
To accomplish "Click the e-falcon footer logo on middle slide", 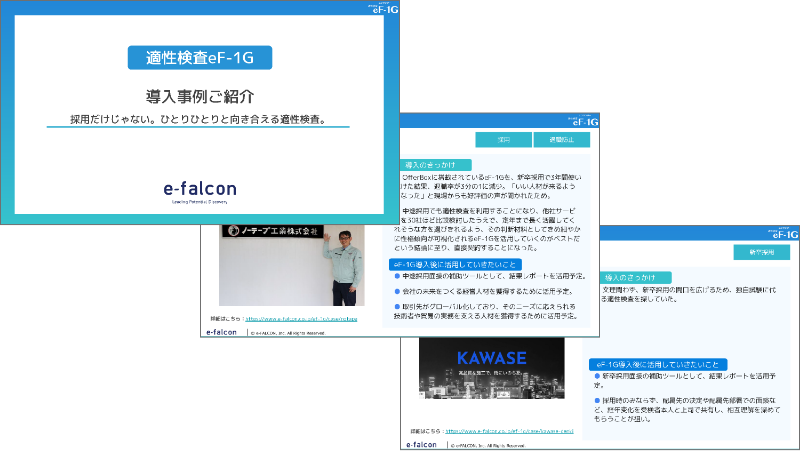I will point(222,331).
